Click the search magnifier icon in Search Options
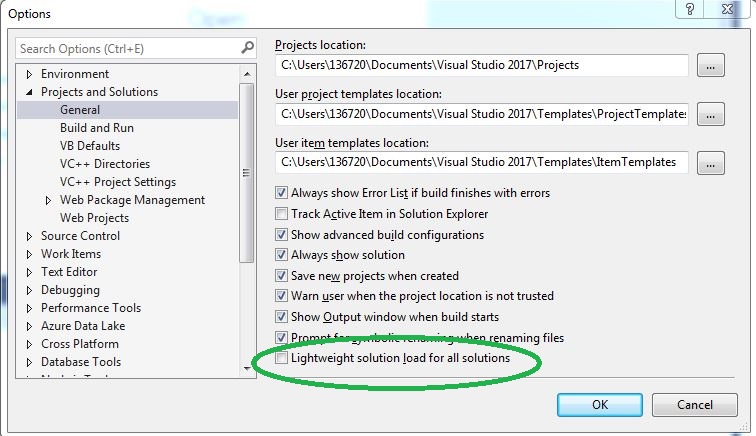The image size is (756, 436). 247,48
